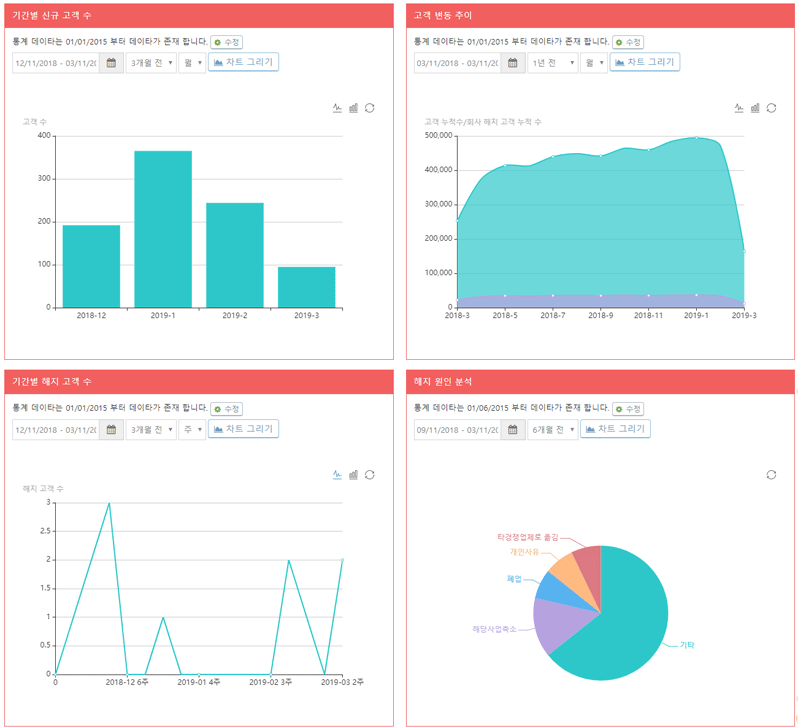Open calendar in 해지 원인 분석 panel

coord(512,430)
